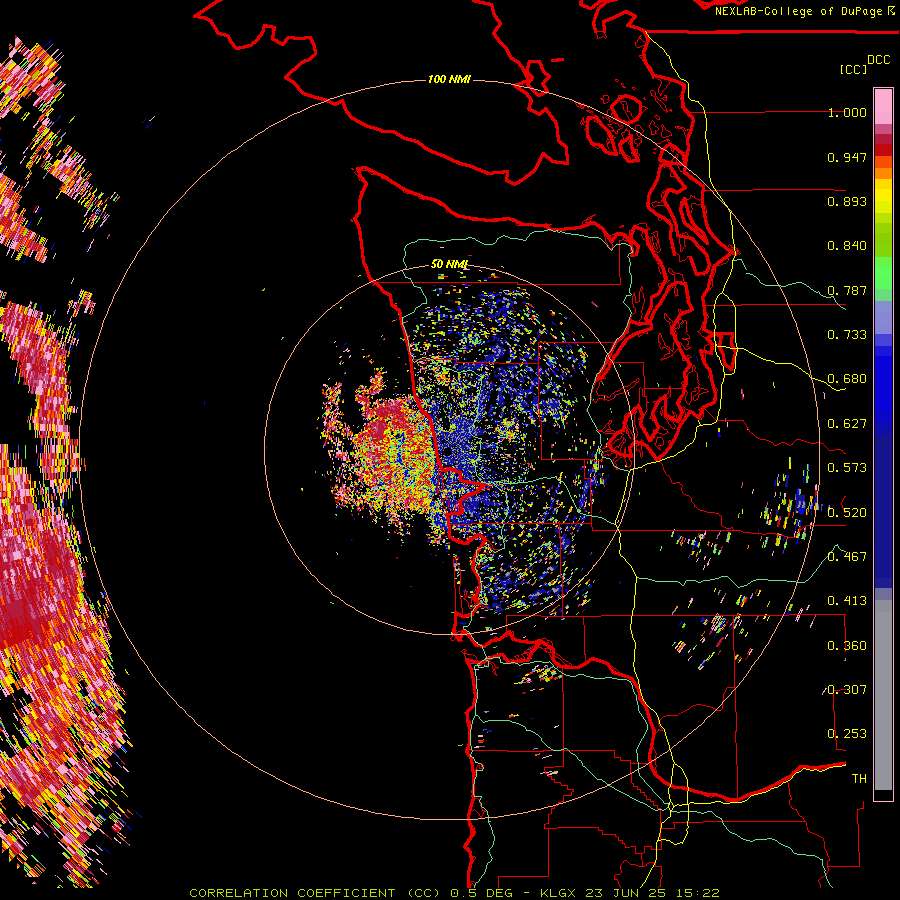Screen dimensions: 900x900
Task: Click the 0.787 color scale label
Action: [x=847, y=290]
